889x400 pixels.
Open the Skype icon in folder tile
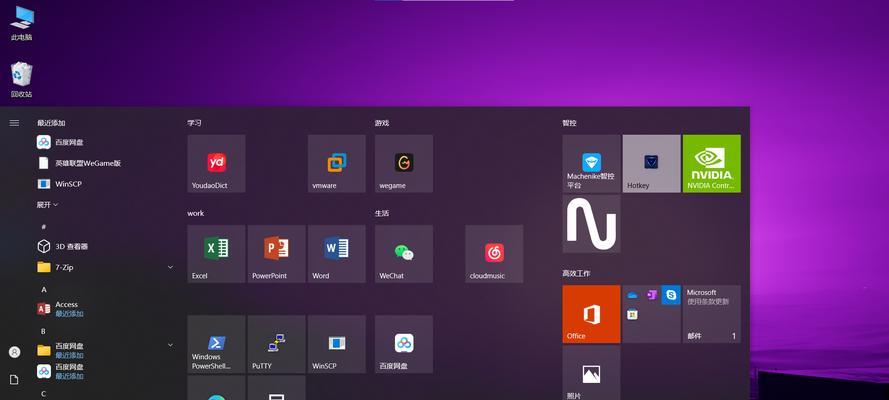point(671,295)
